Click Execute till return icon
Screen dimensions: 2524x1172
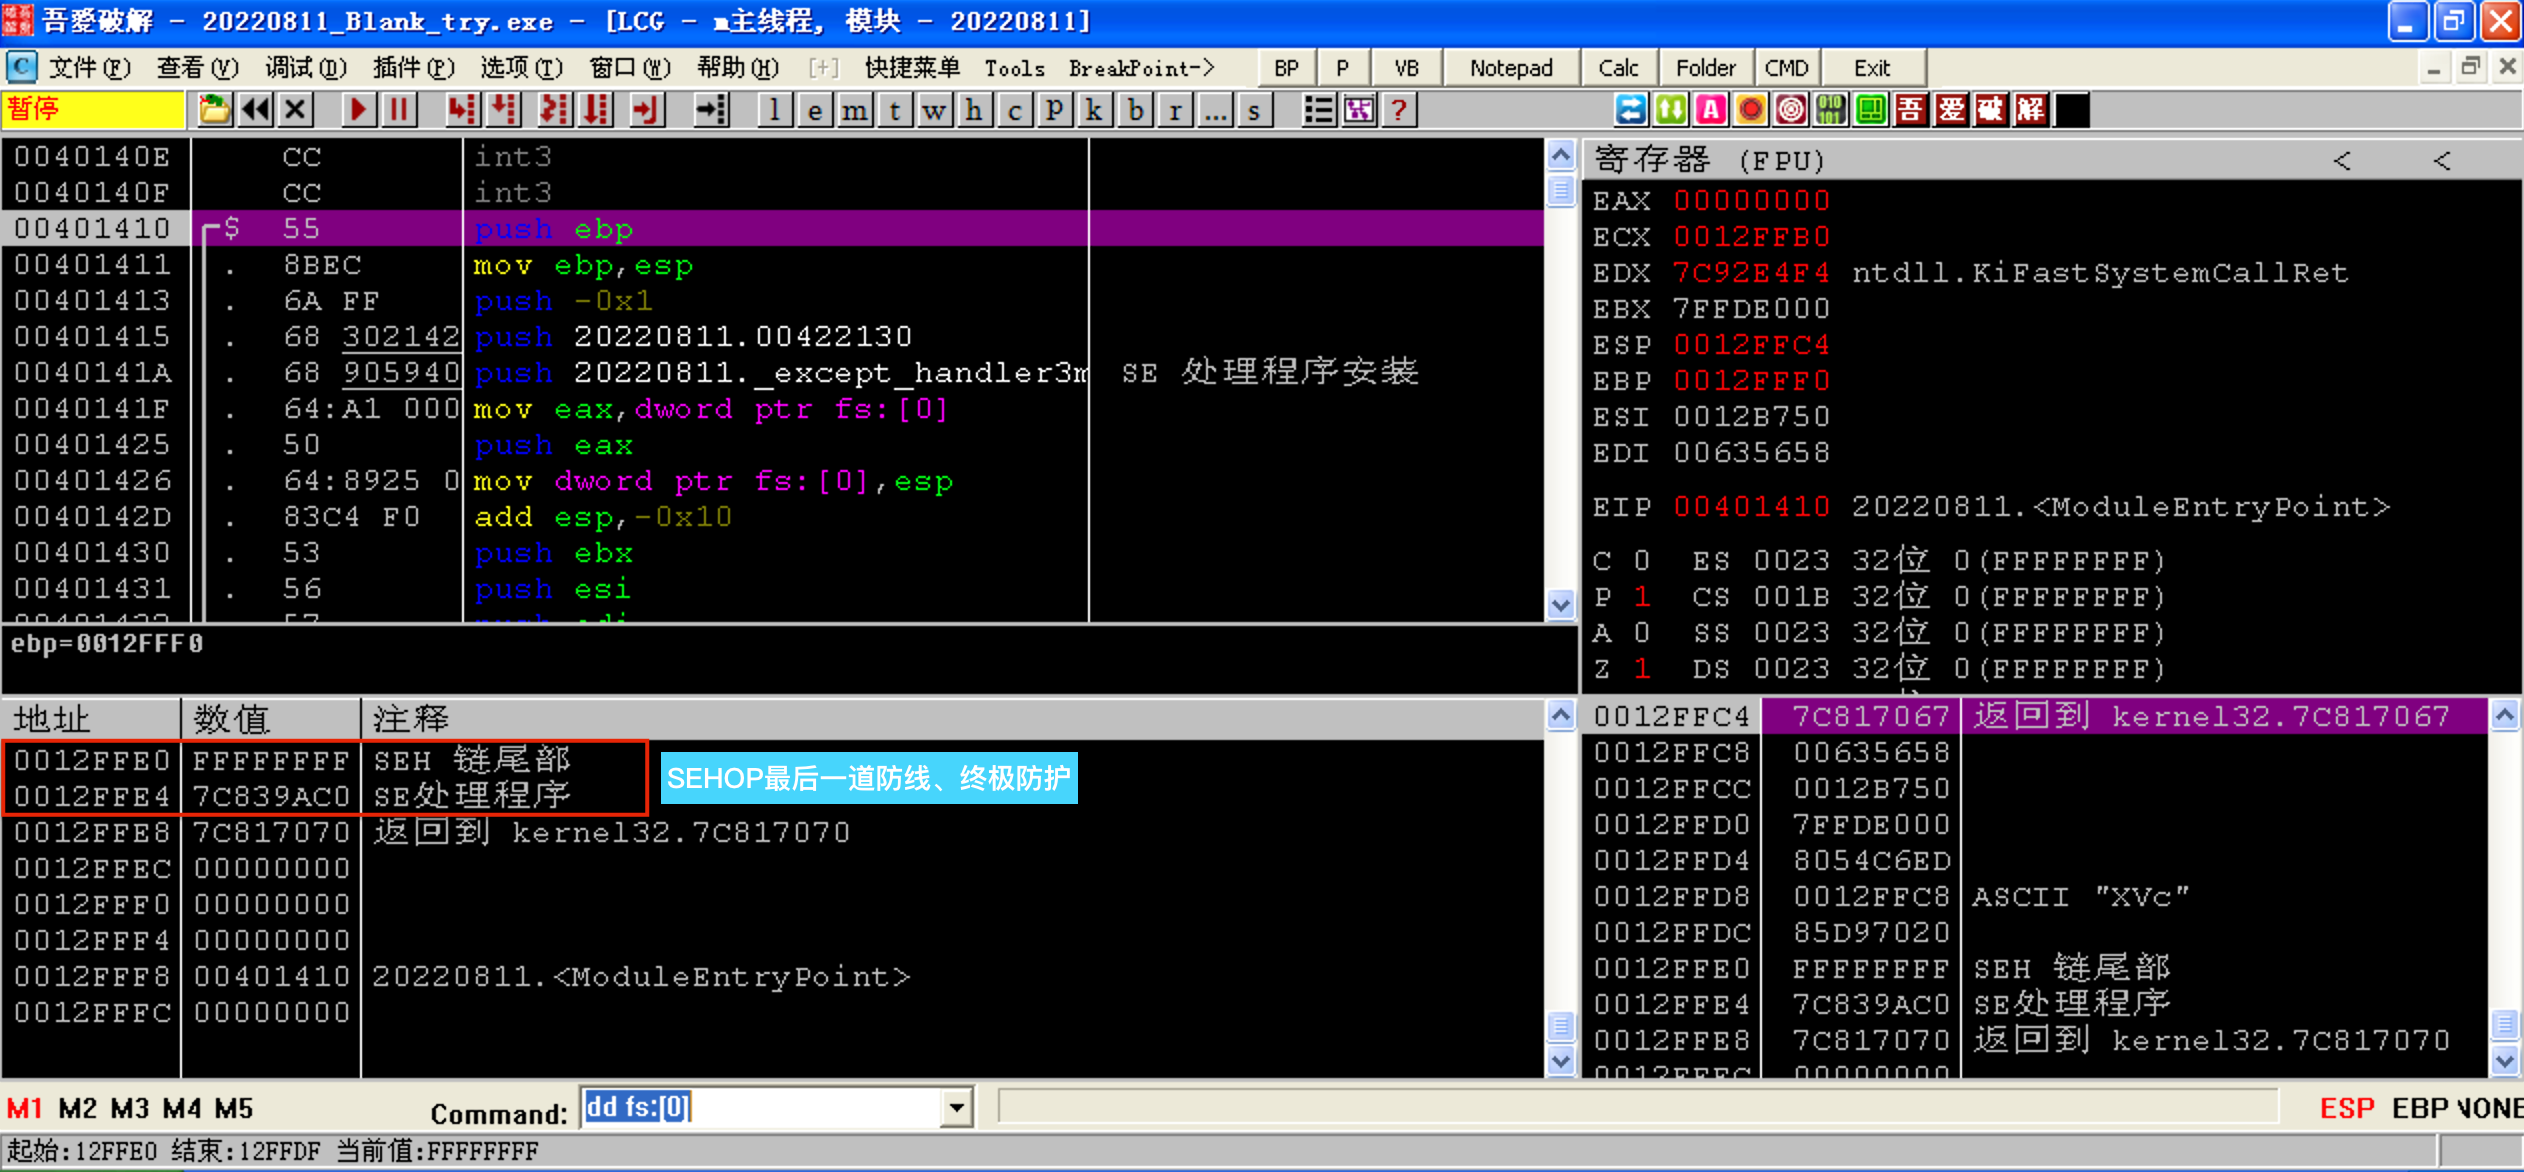pyautogui.click(x=646, y=109)
